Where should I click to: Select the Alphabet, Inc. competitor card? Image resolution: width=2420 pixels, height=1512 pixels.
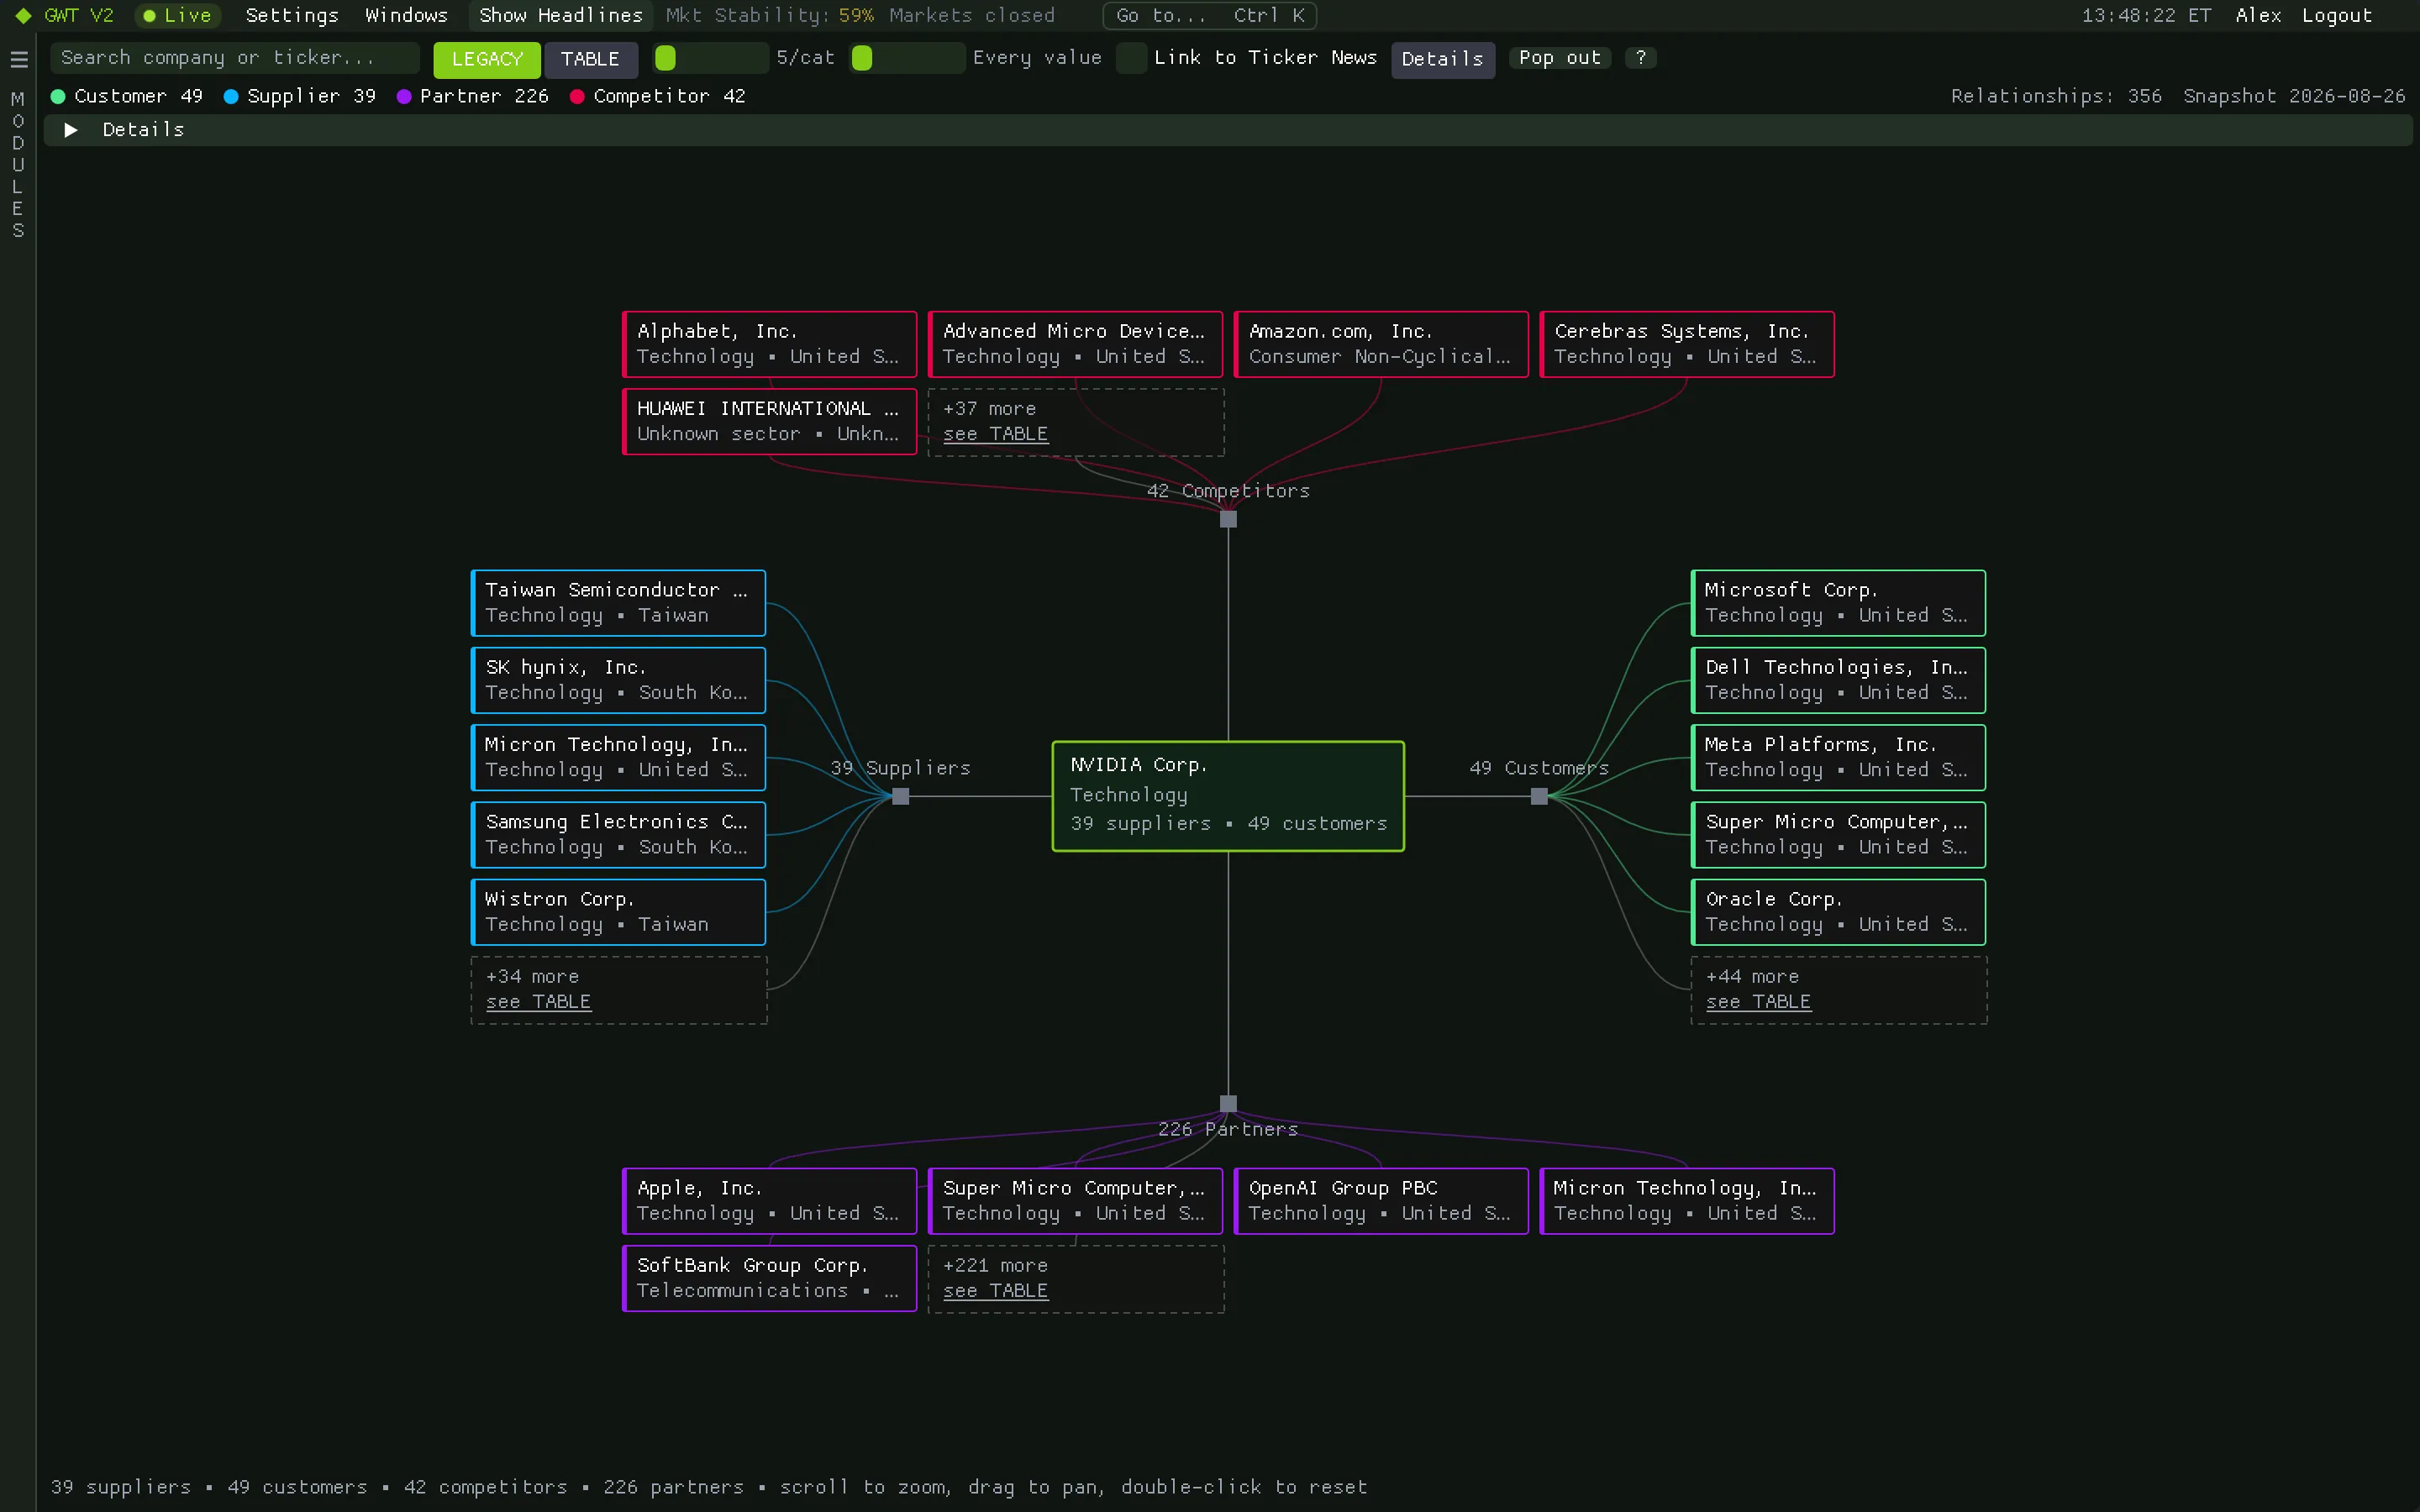click(x=769, y=344)
